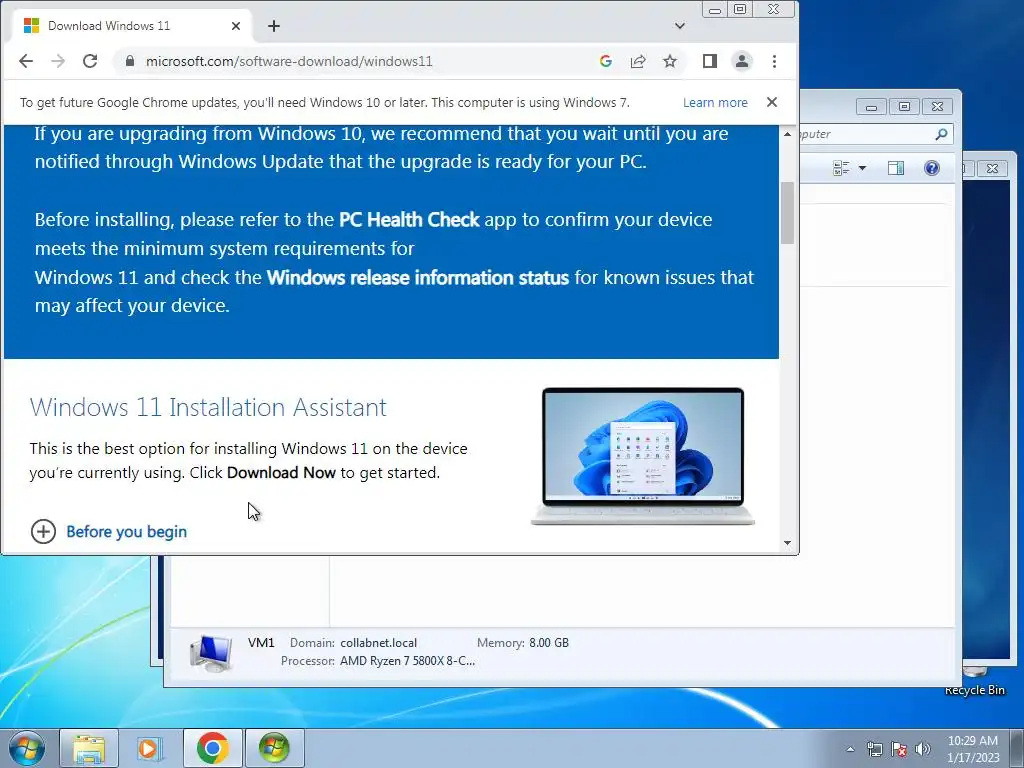Show hidden tray icons arrow
The image size is (1024, 768).
[x=850, y=749]
